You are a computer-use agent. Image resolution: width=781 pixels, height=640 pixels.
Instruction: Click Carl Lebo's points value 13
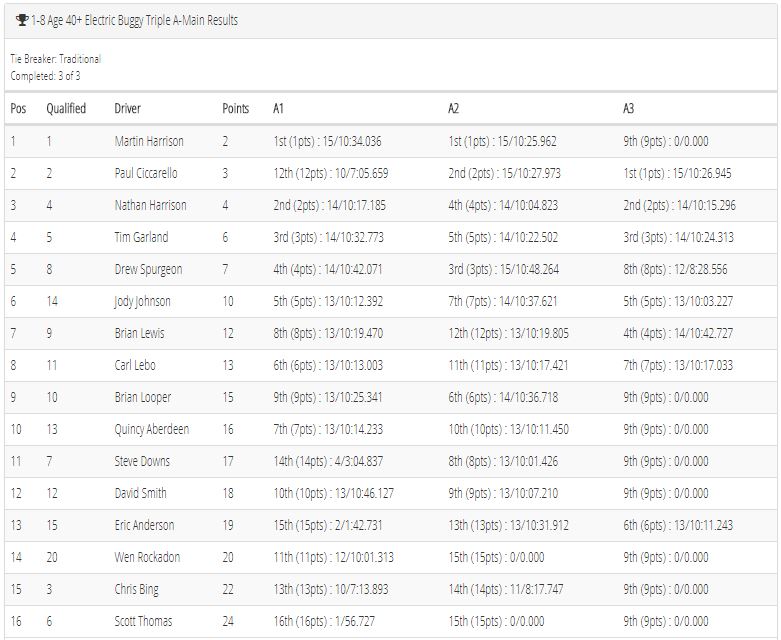tap(228, 365)
